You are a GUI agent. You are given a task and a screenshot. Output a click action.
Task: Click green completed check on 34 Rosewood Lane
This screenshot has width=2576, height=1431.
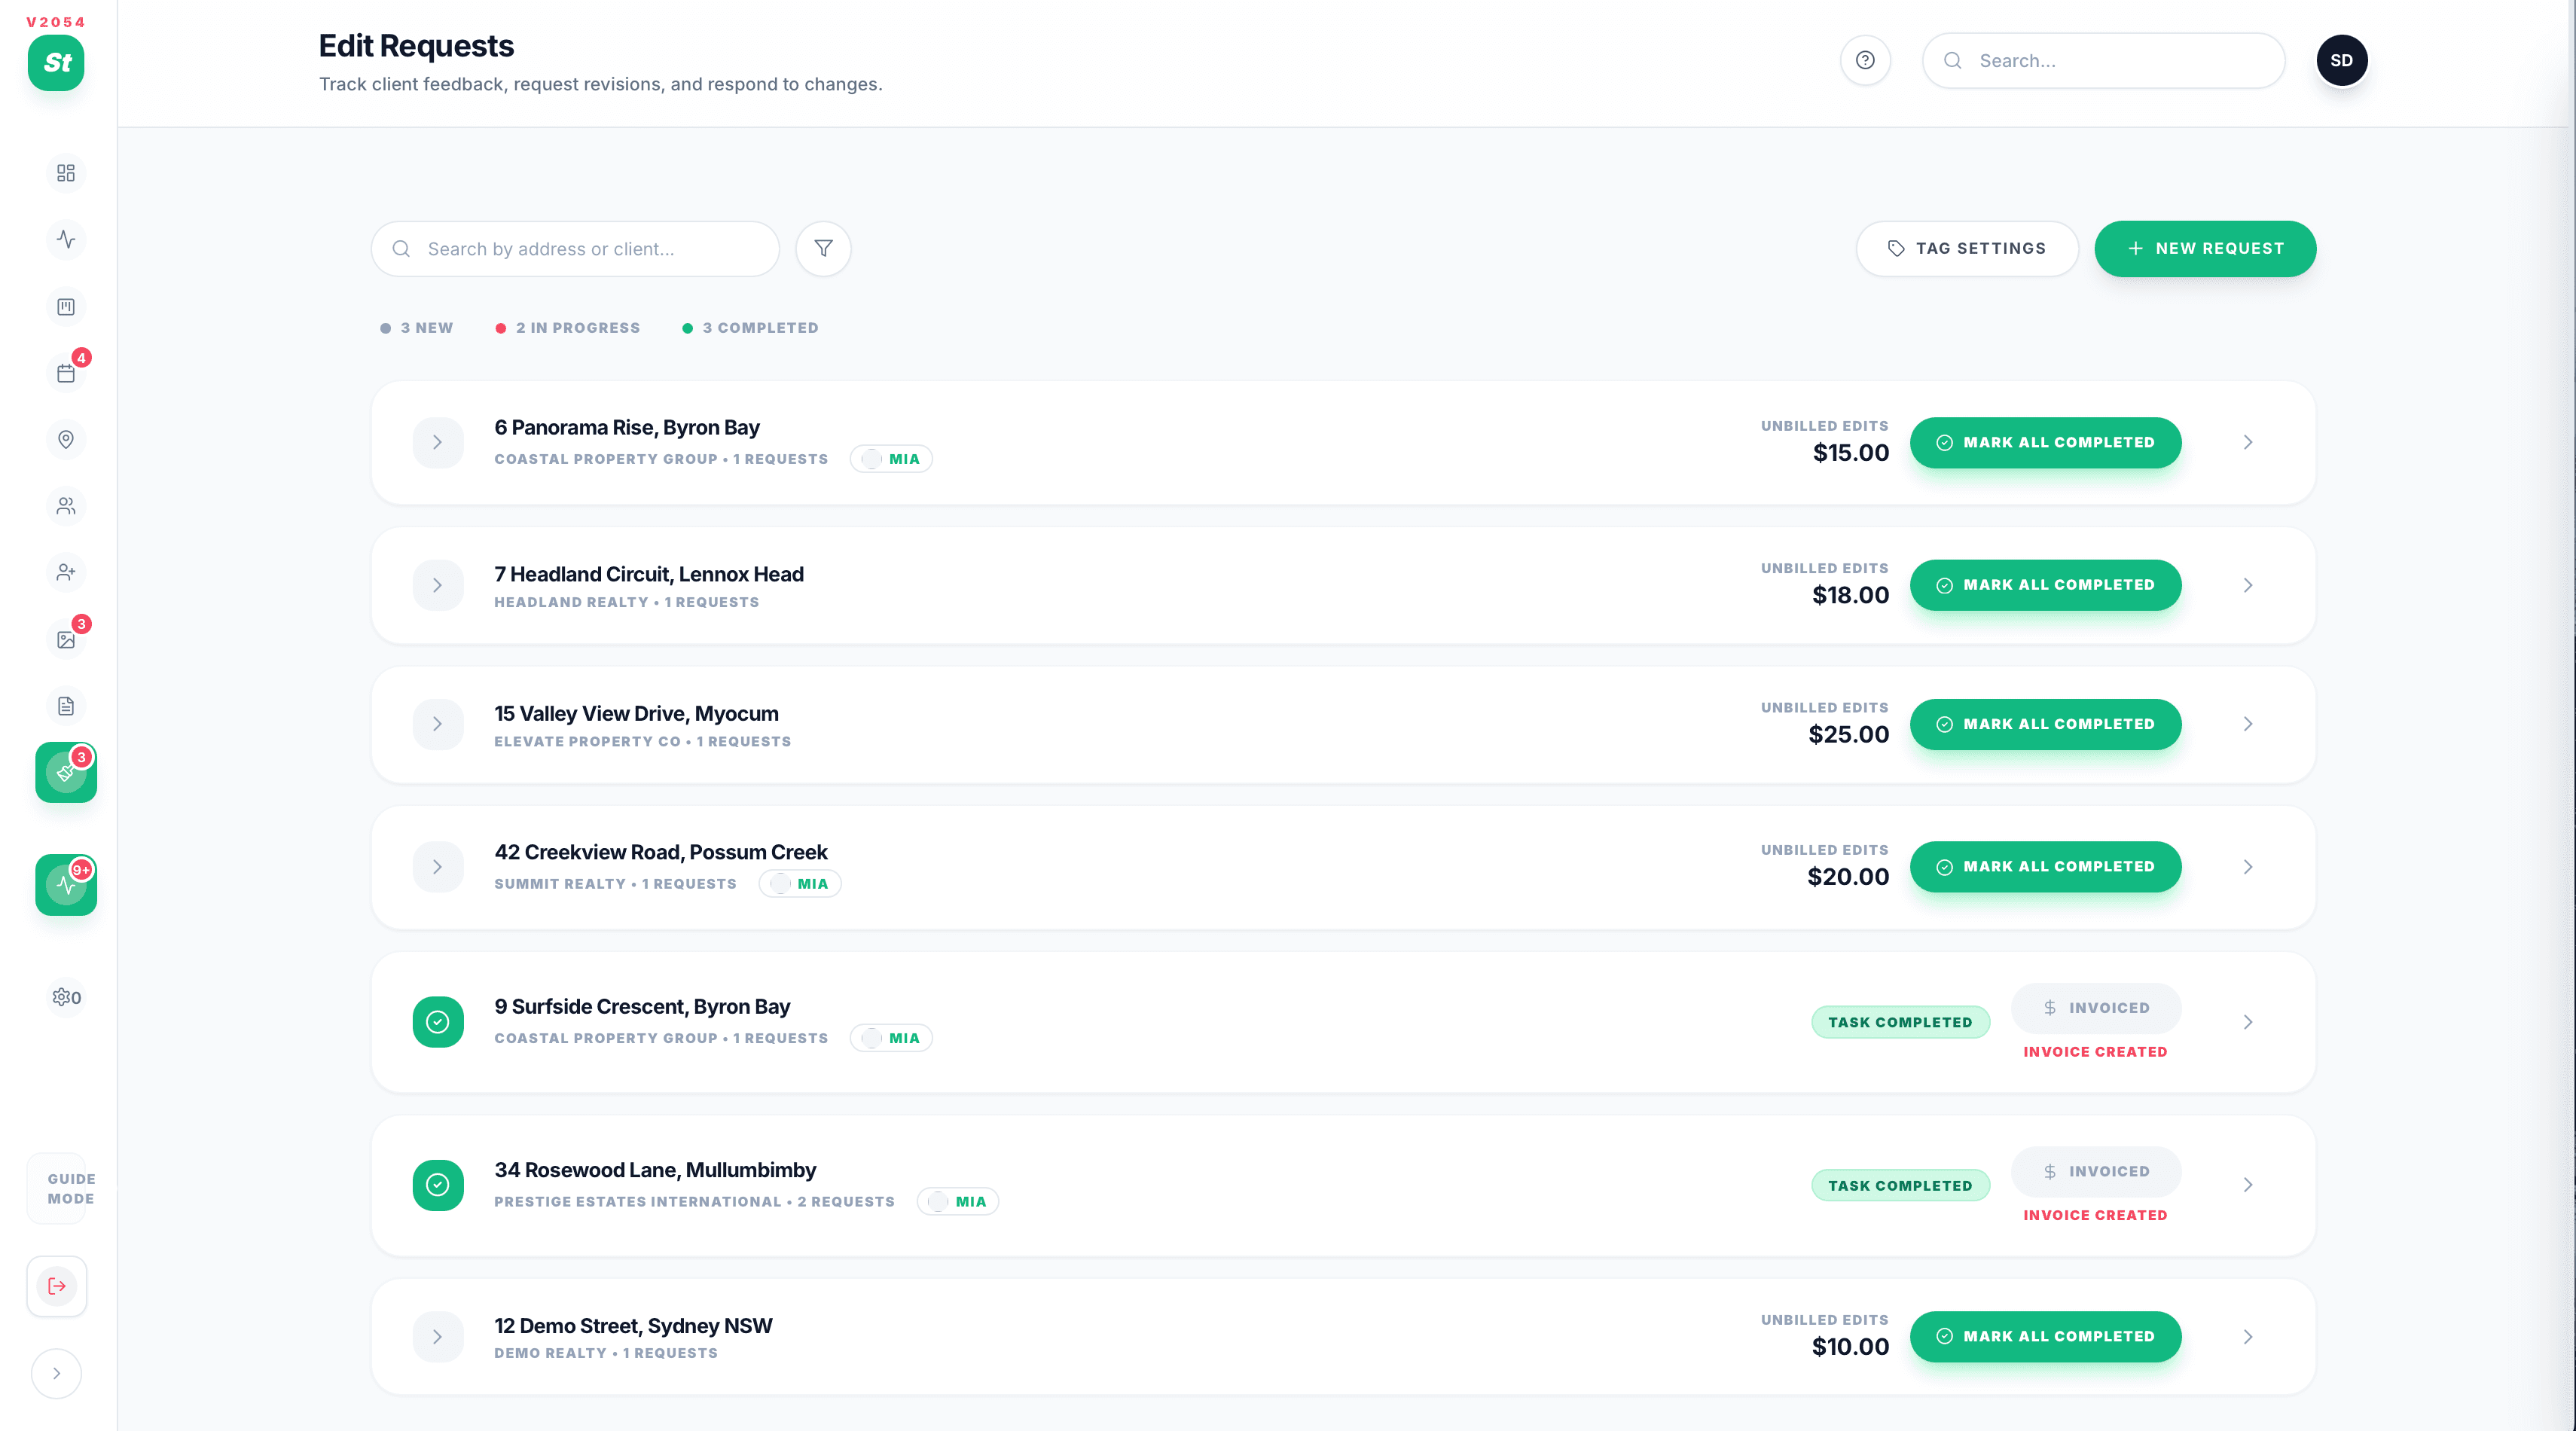click(x=438, y=1185)
